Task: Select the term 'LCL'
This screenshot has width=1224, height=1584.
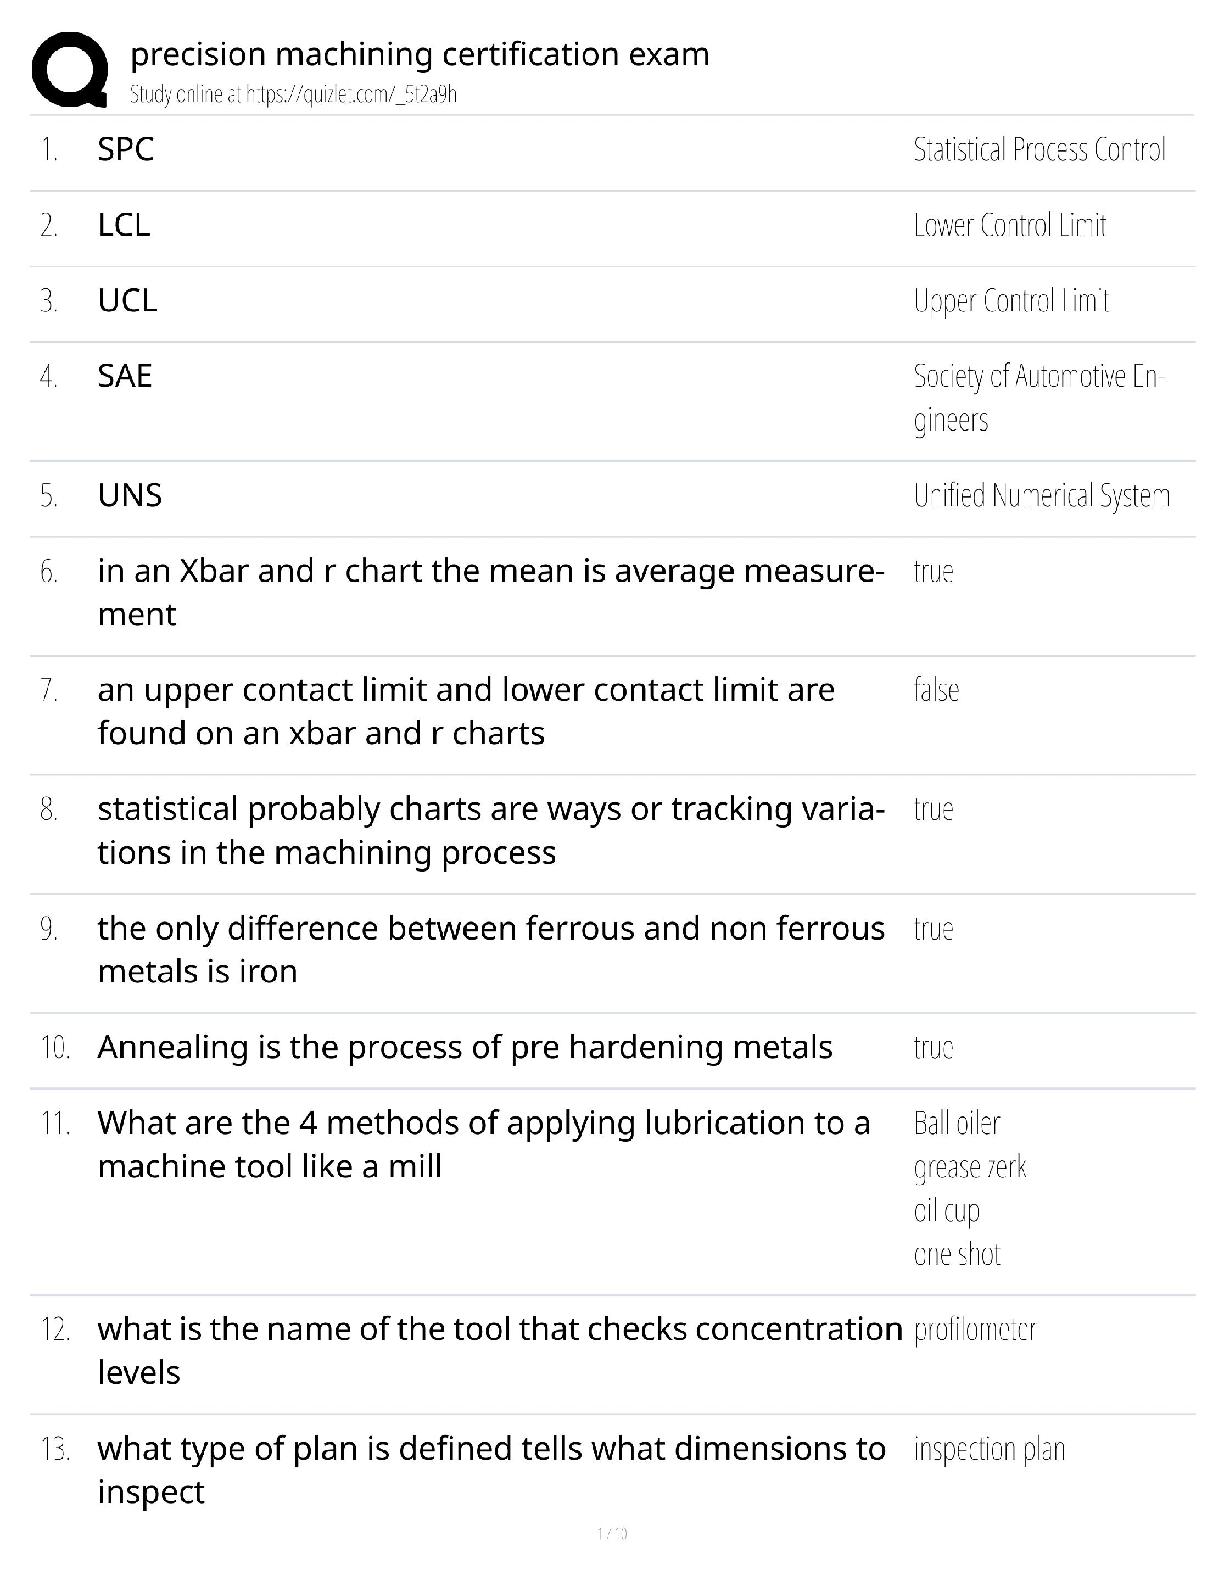Action: (124, 225)
